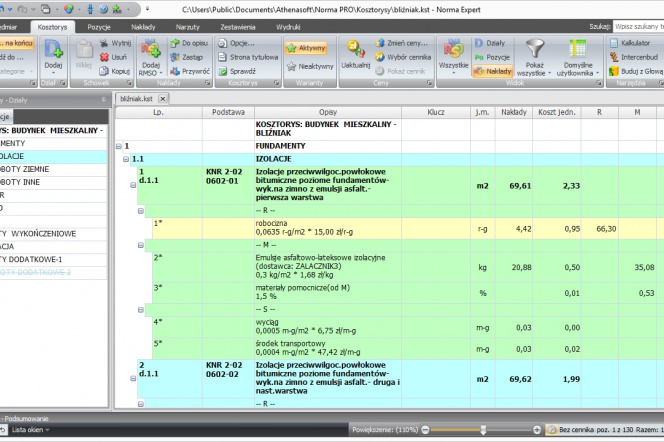Screen dimensions: 664x442
Task: Open the Zestawienia ribbon tab
Action: pyautogui.click(x=240, y=28)
